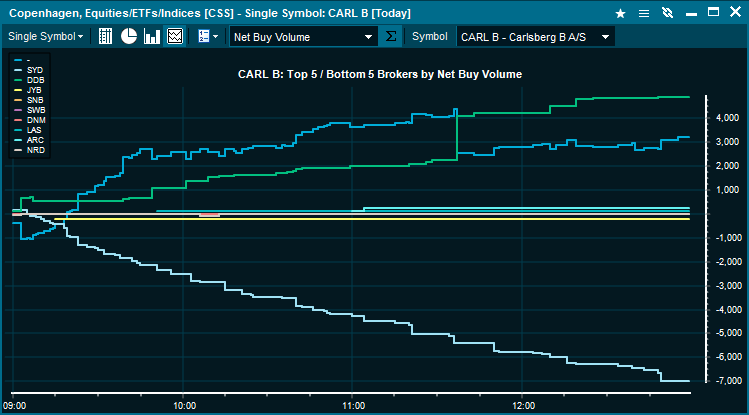Toggle DDB series in the legend
The height and width of the screenshot is (415, 749).
coord(35,79)
